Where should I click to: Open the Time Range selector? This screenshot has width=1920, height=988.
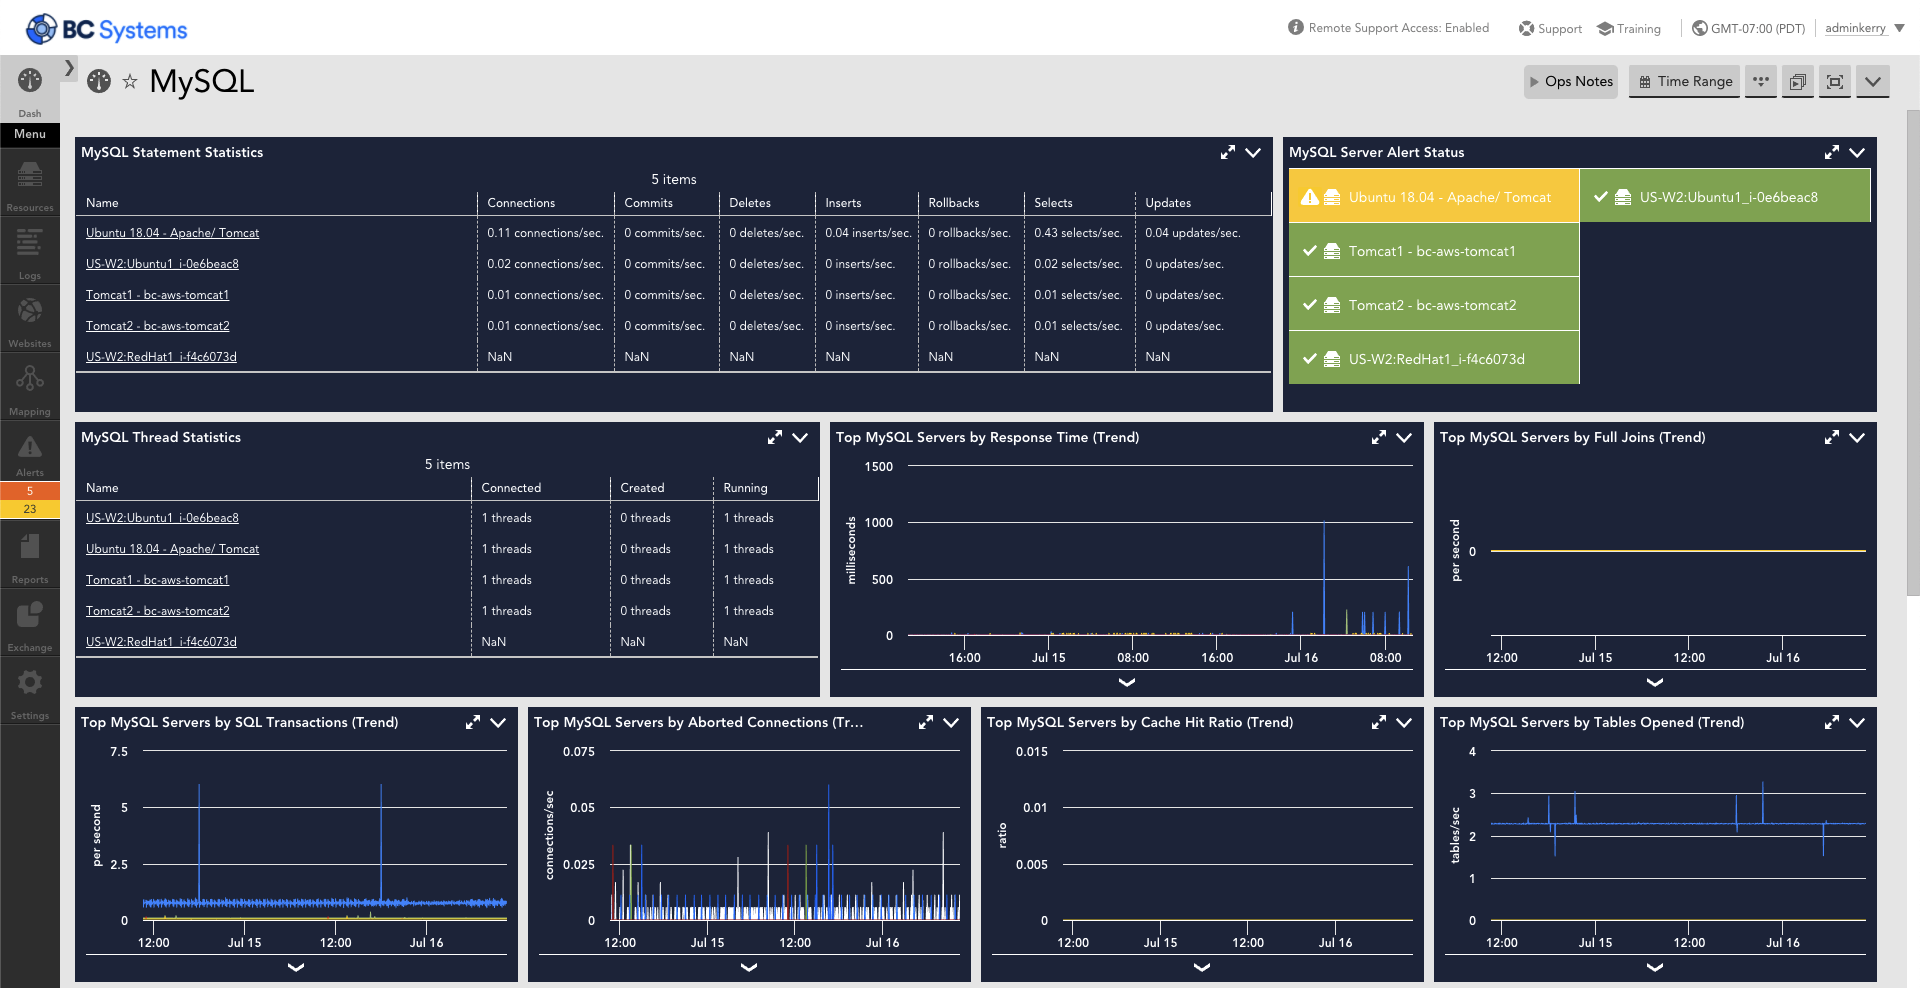(1685, 81)
